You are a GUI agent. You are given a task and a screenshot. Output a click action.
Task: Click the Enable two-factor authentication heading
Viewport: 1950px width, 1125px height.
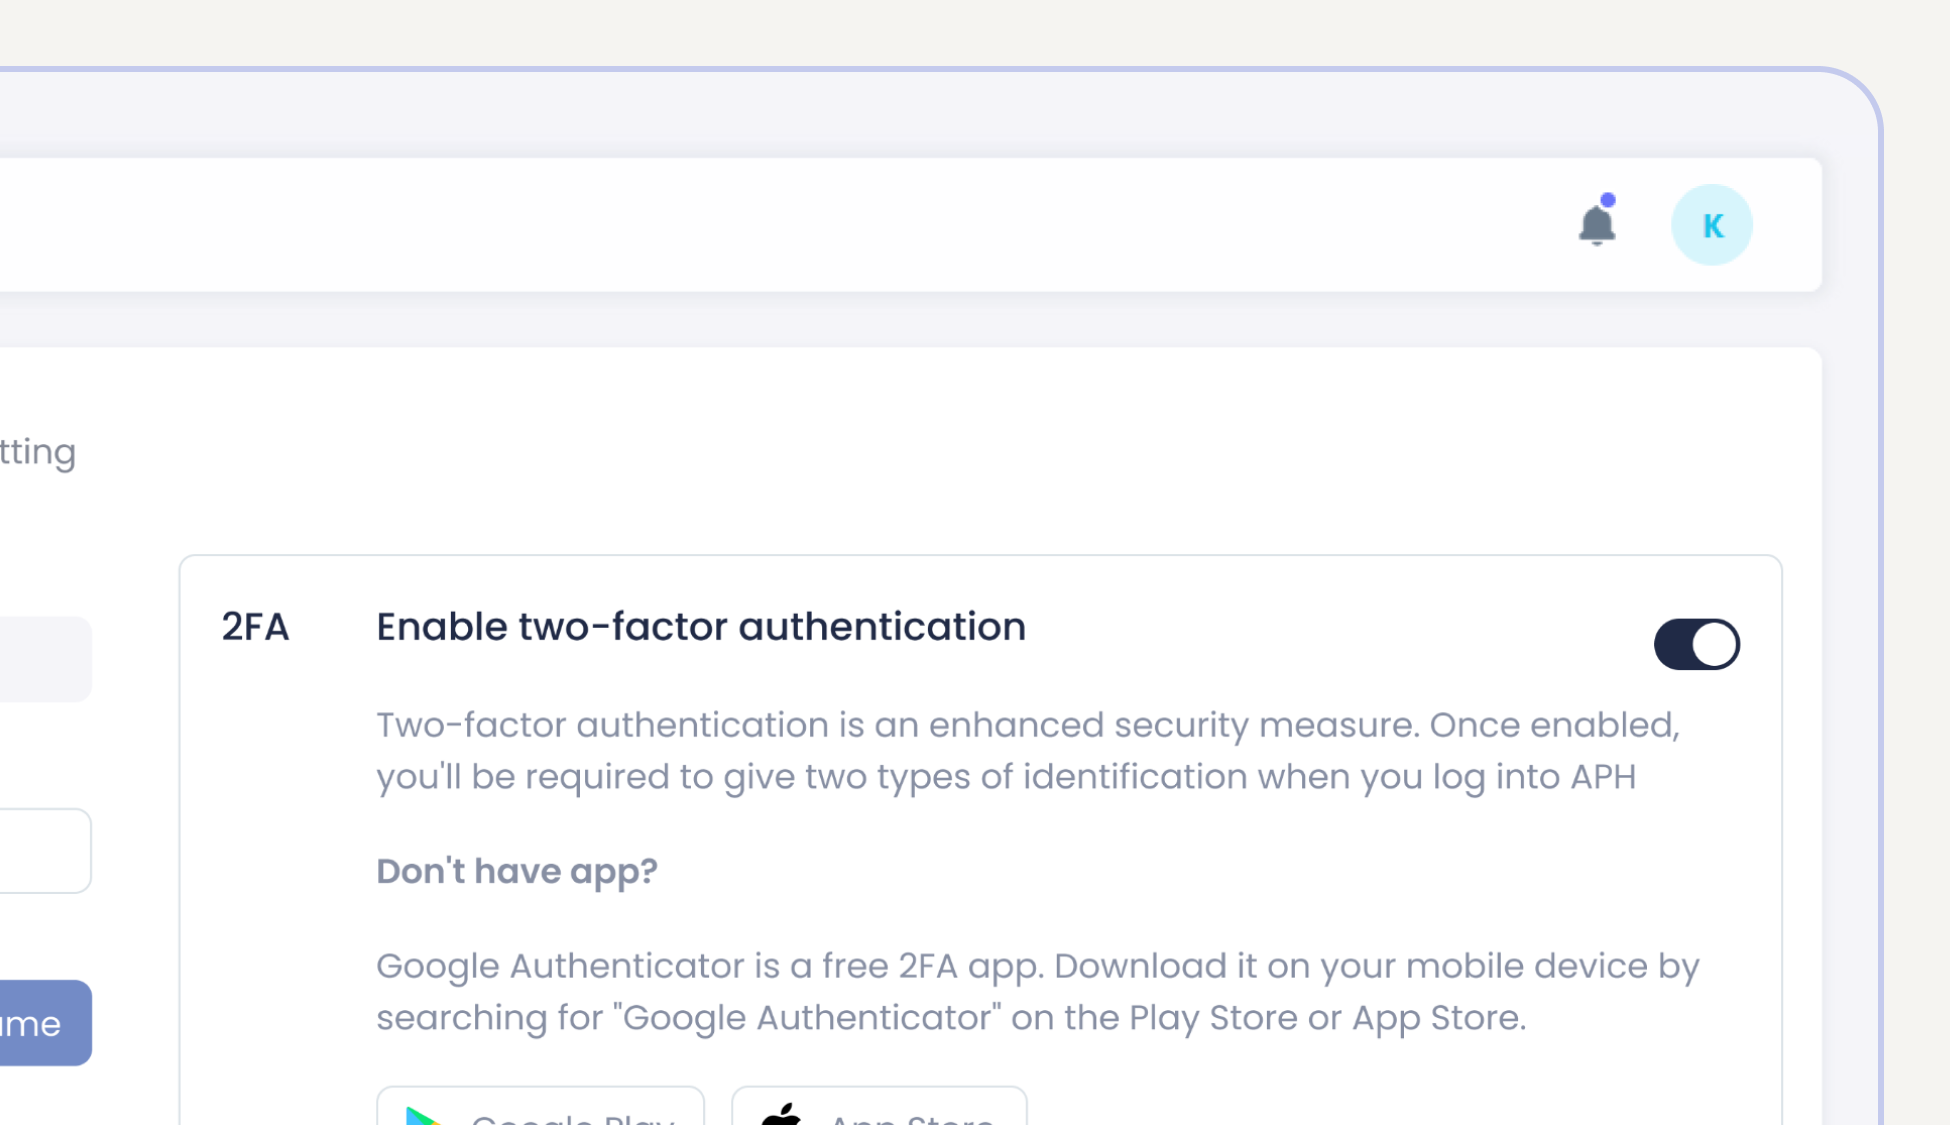point(701,627)
